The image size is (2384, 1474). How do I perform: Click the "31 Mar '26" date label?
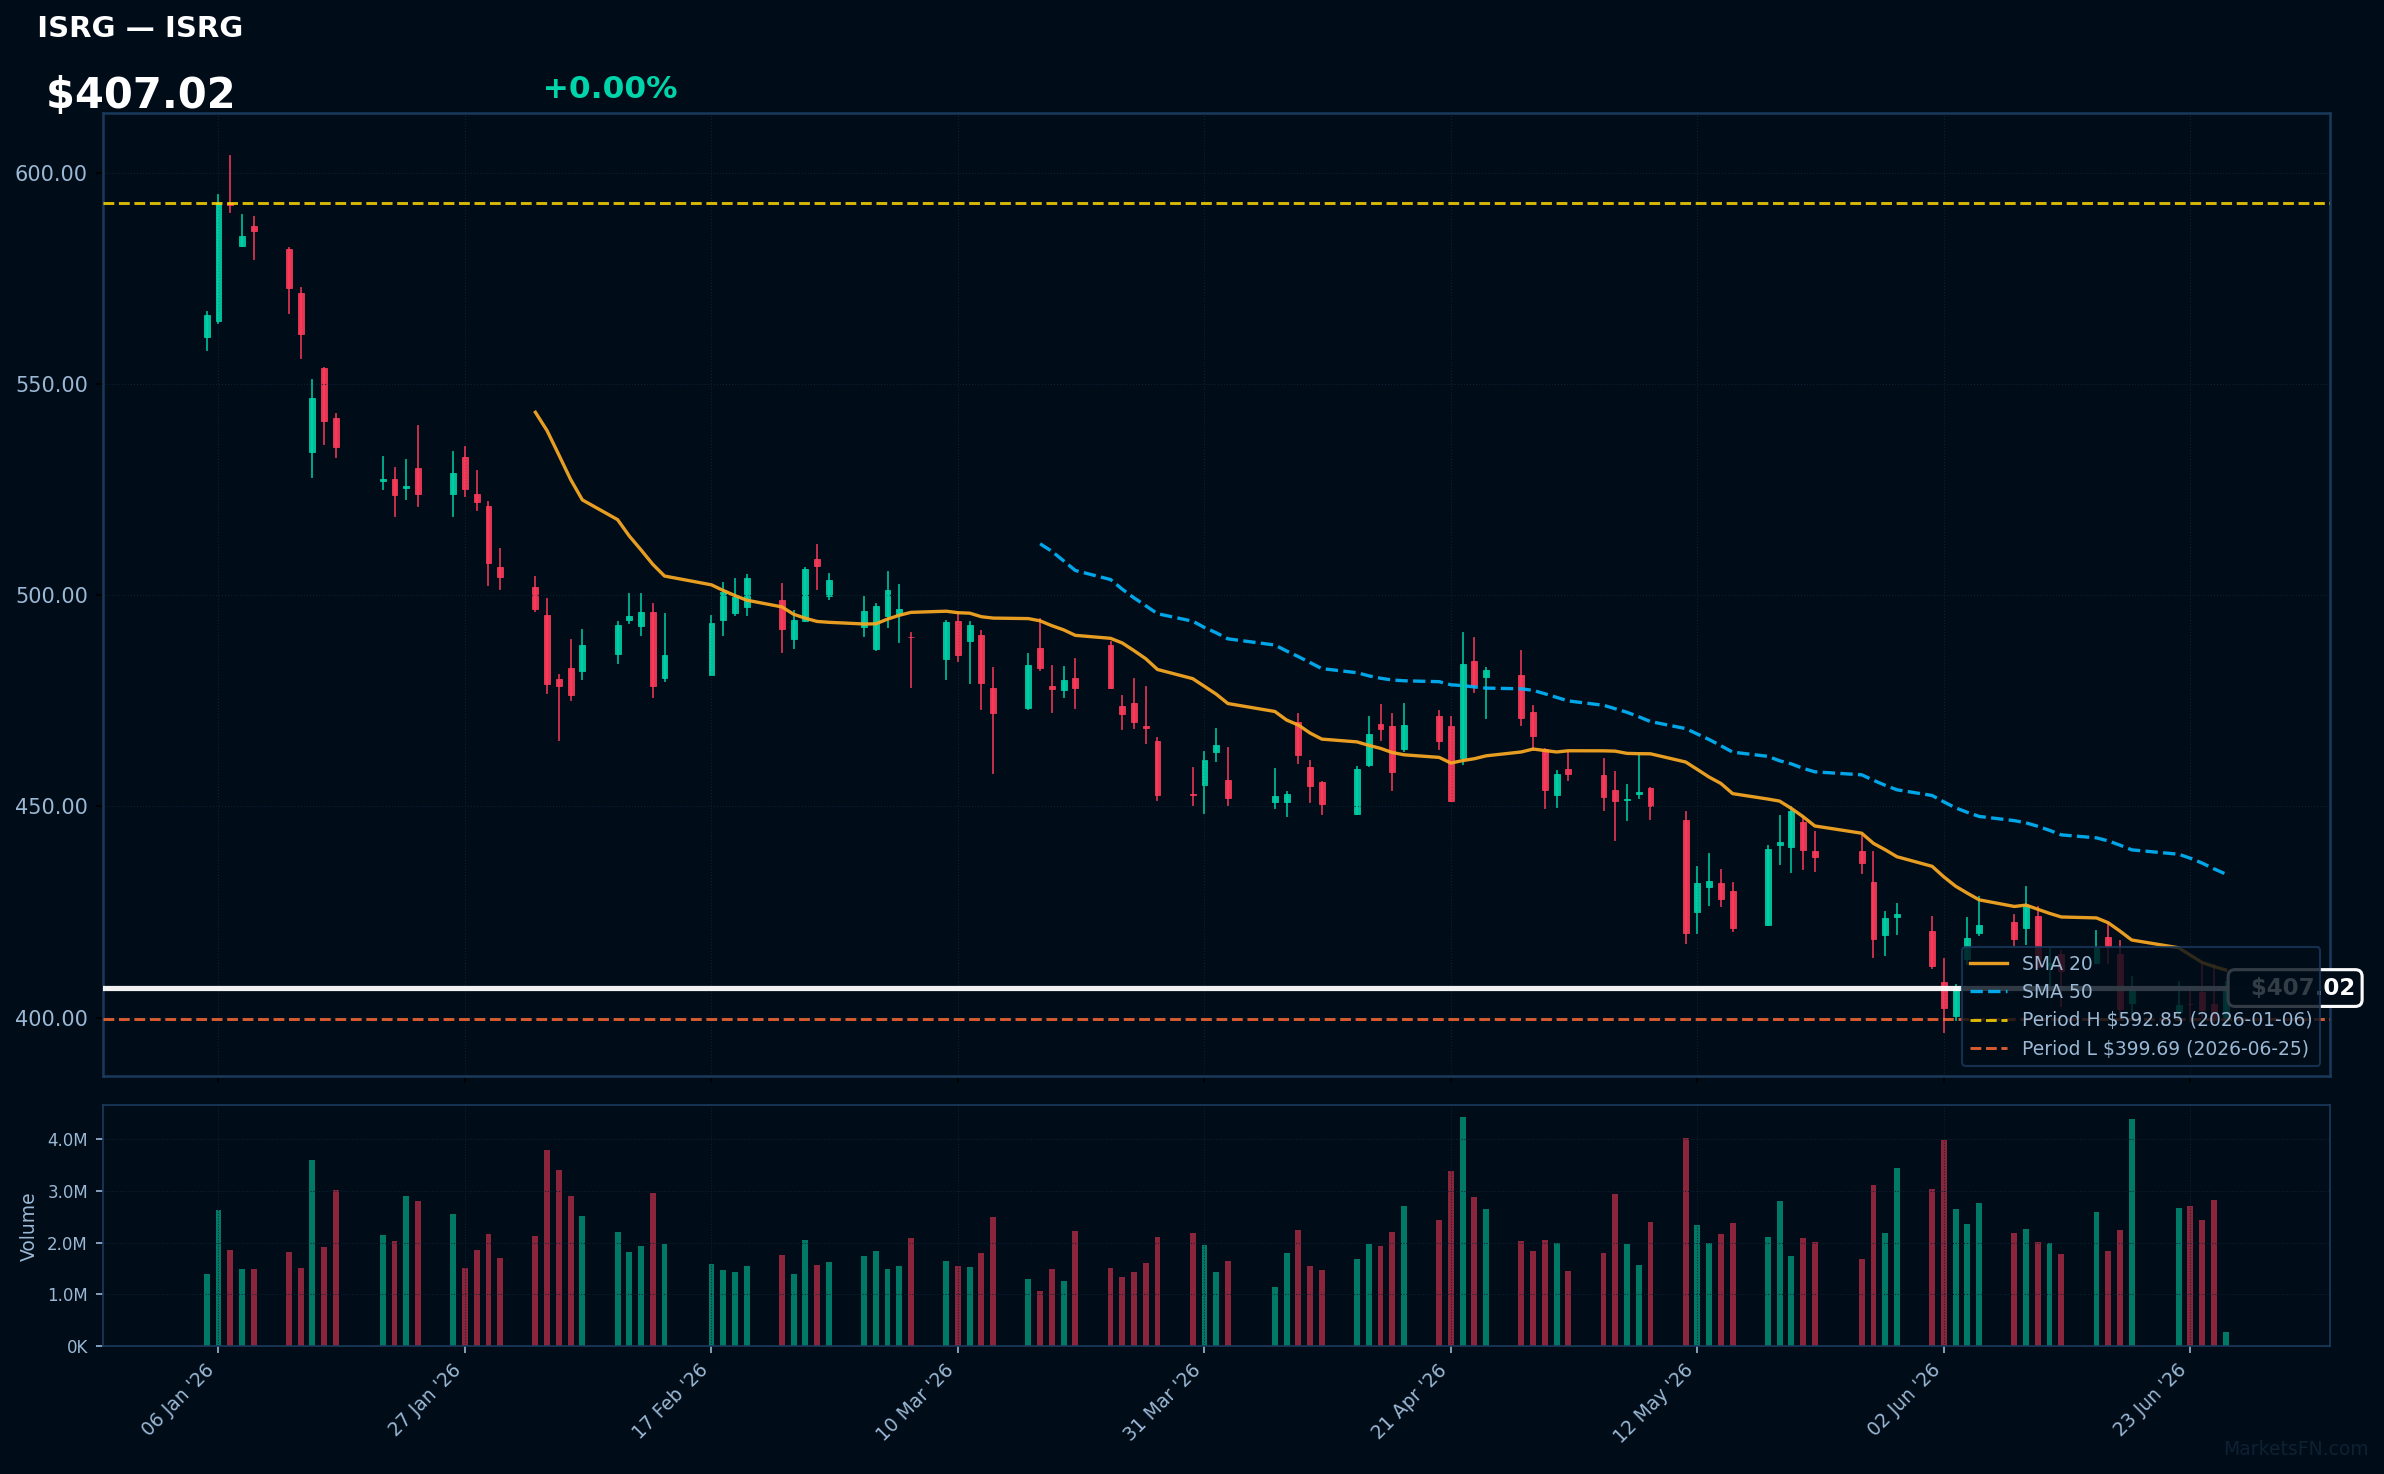[1161, 1400]
